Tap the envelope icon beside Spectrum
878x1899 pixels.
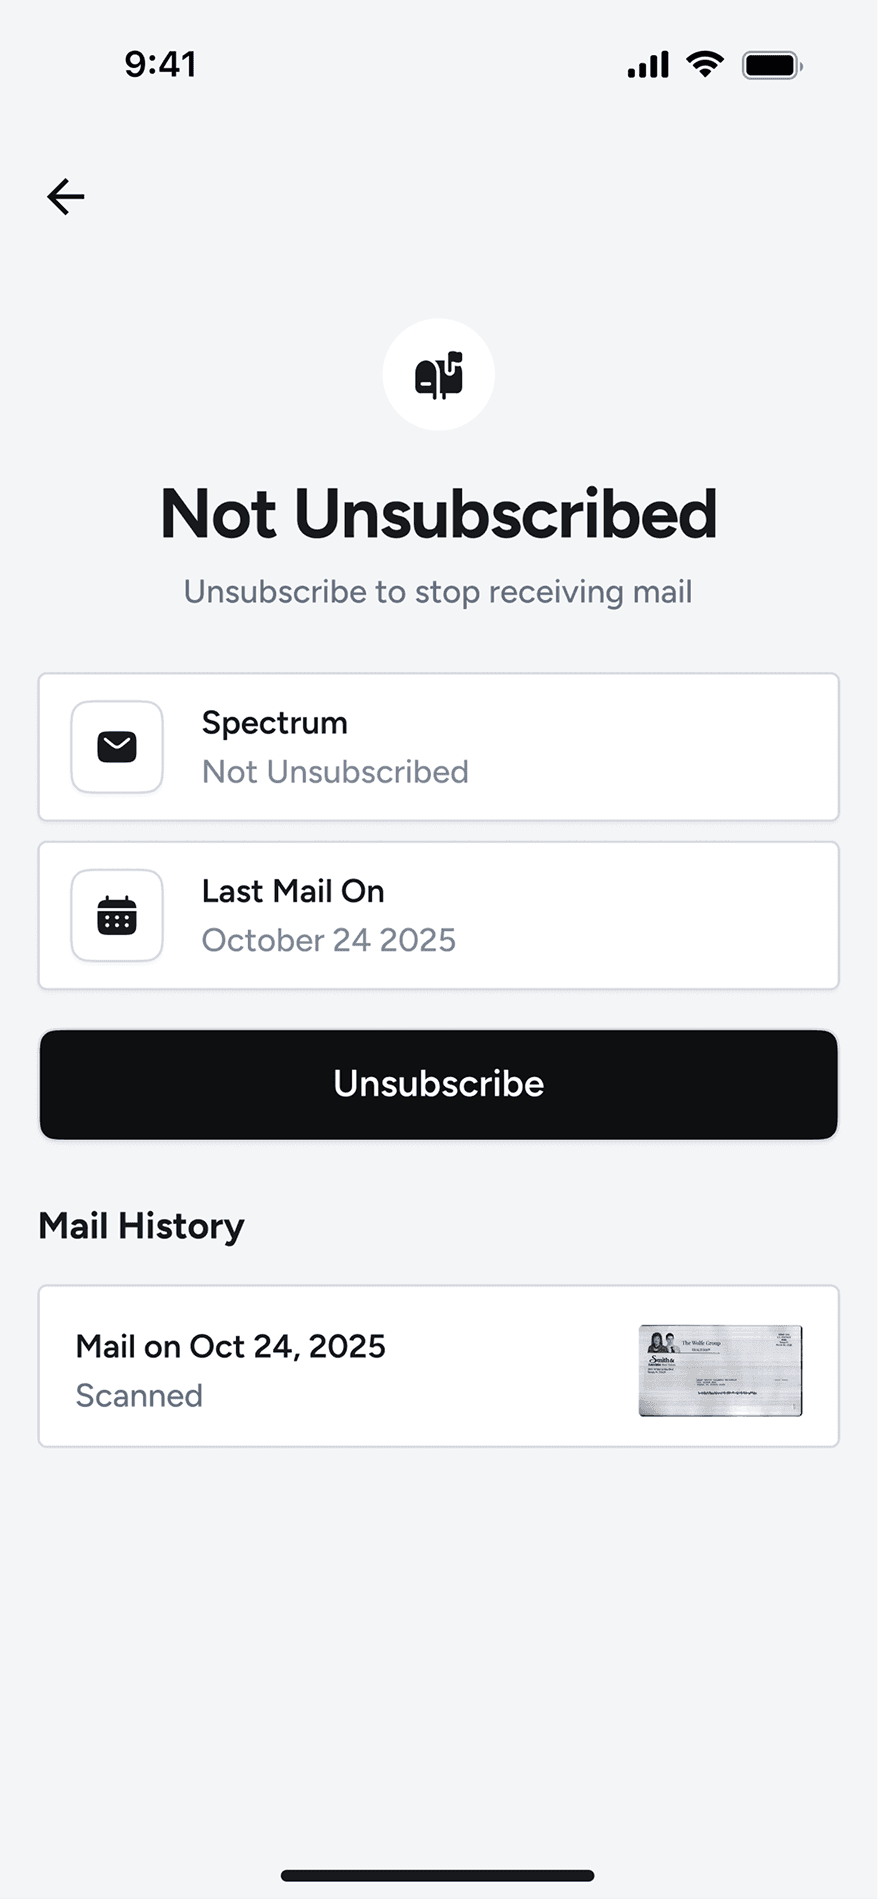tap(117, 747)
